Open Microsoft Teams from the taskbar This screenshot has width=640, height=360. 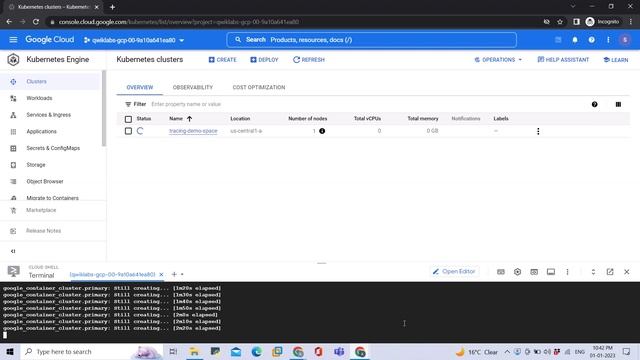339,351
